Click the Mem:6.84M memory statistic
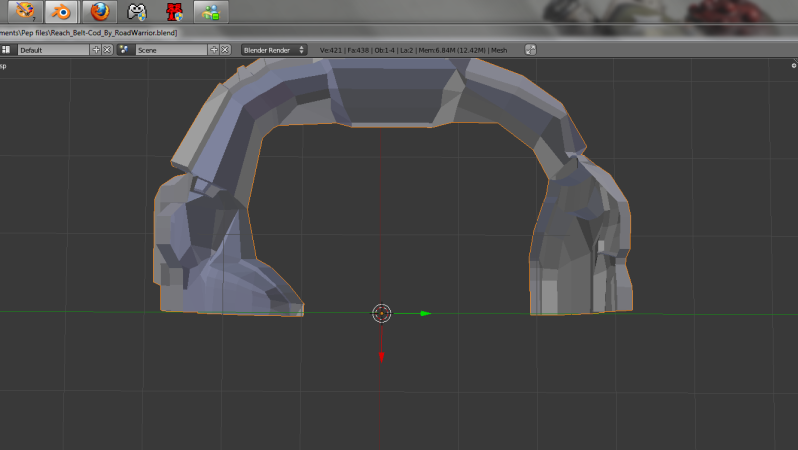Viewport: 798px width, 450px height. tap(452, 50)
